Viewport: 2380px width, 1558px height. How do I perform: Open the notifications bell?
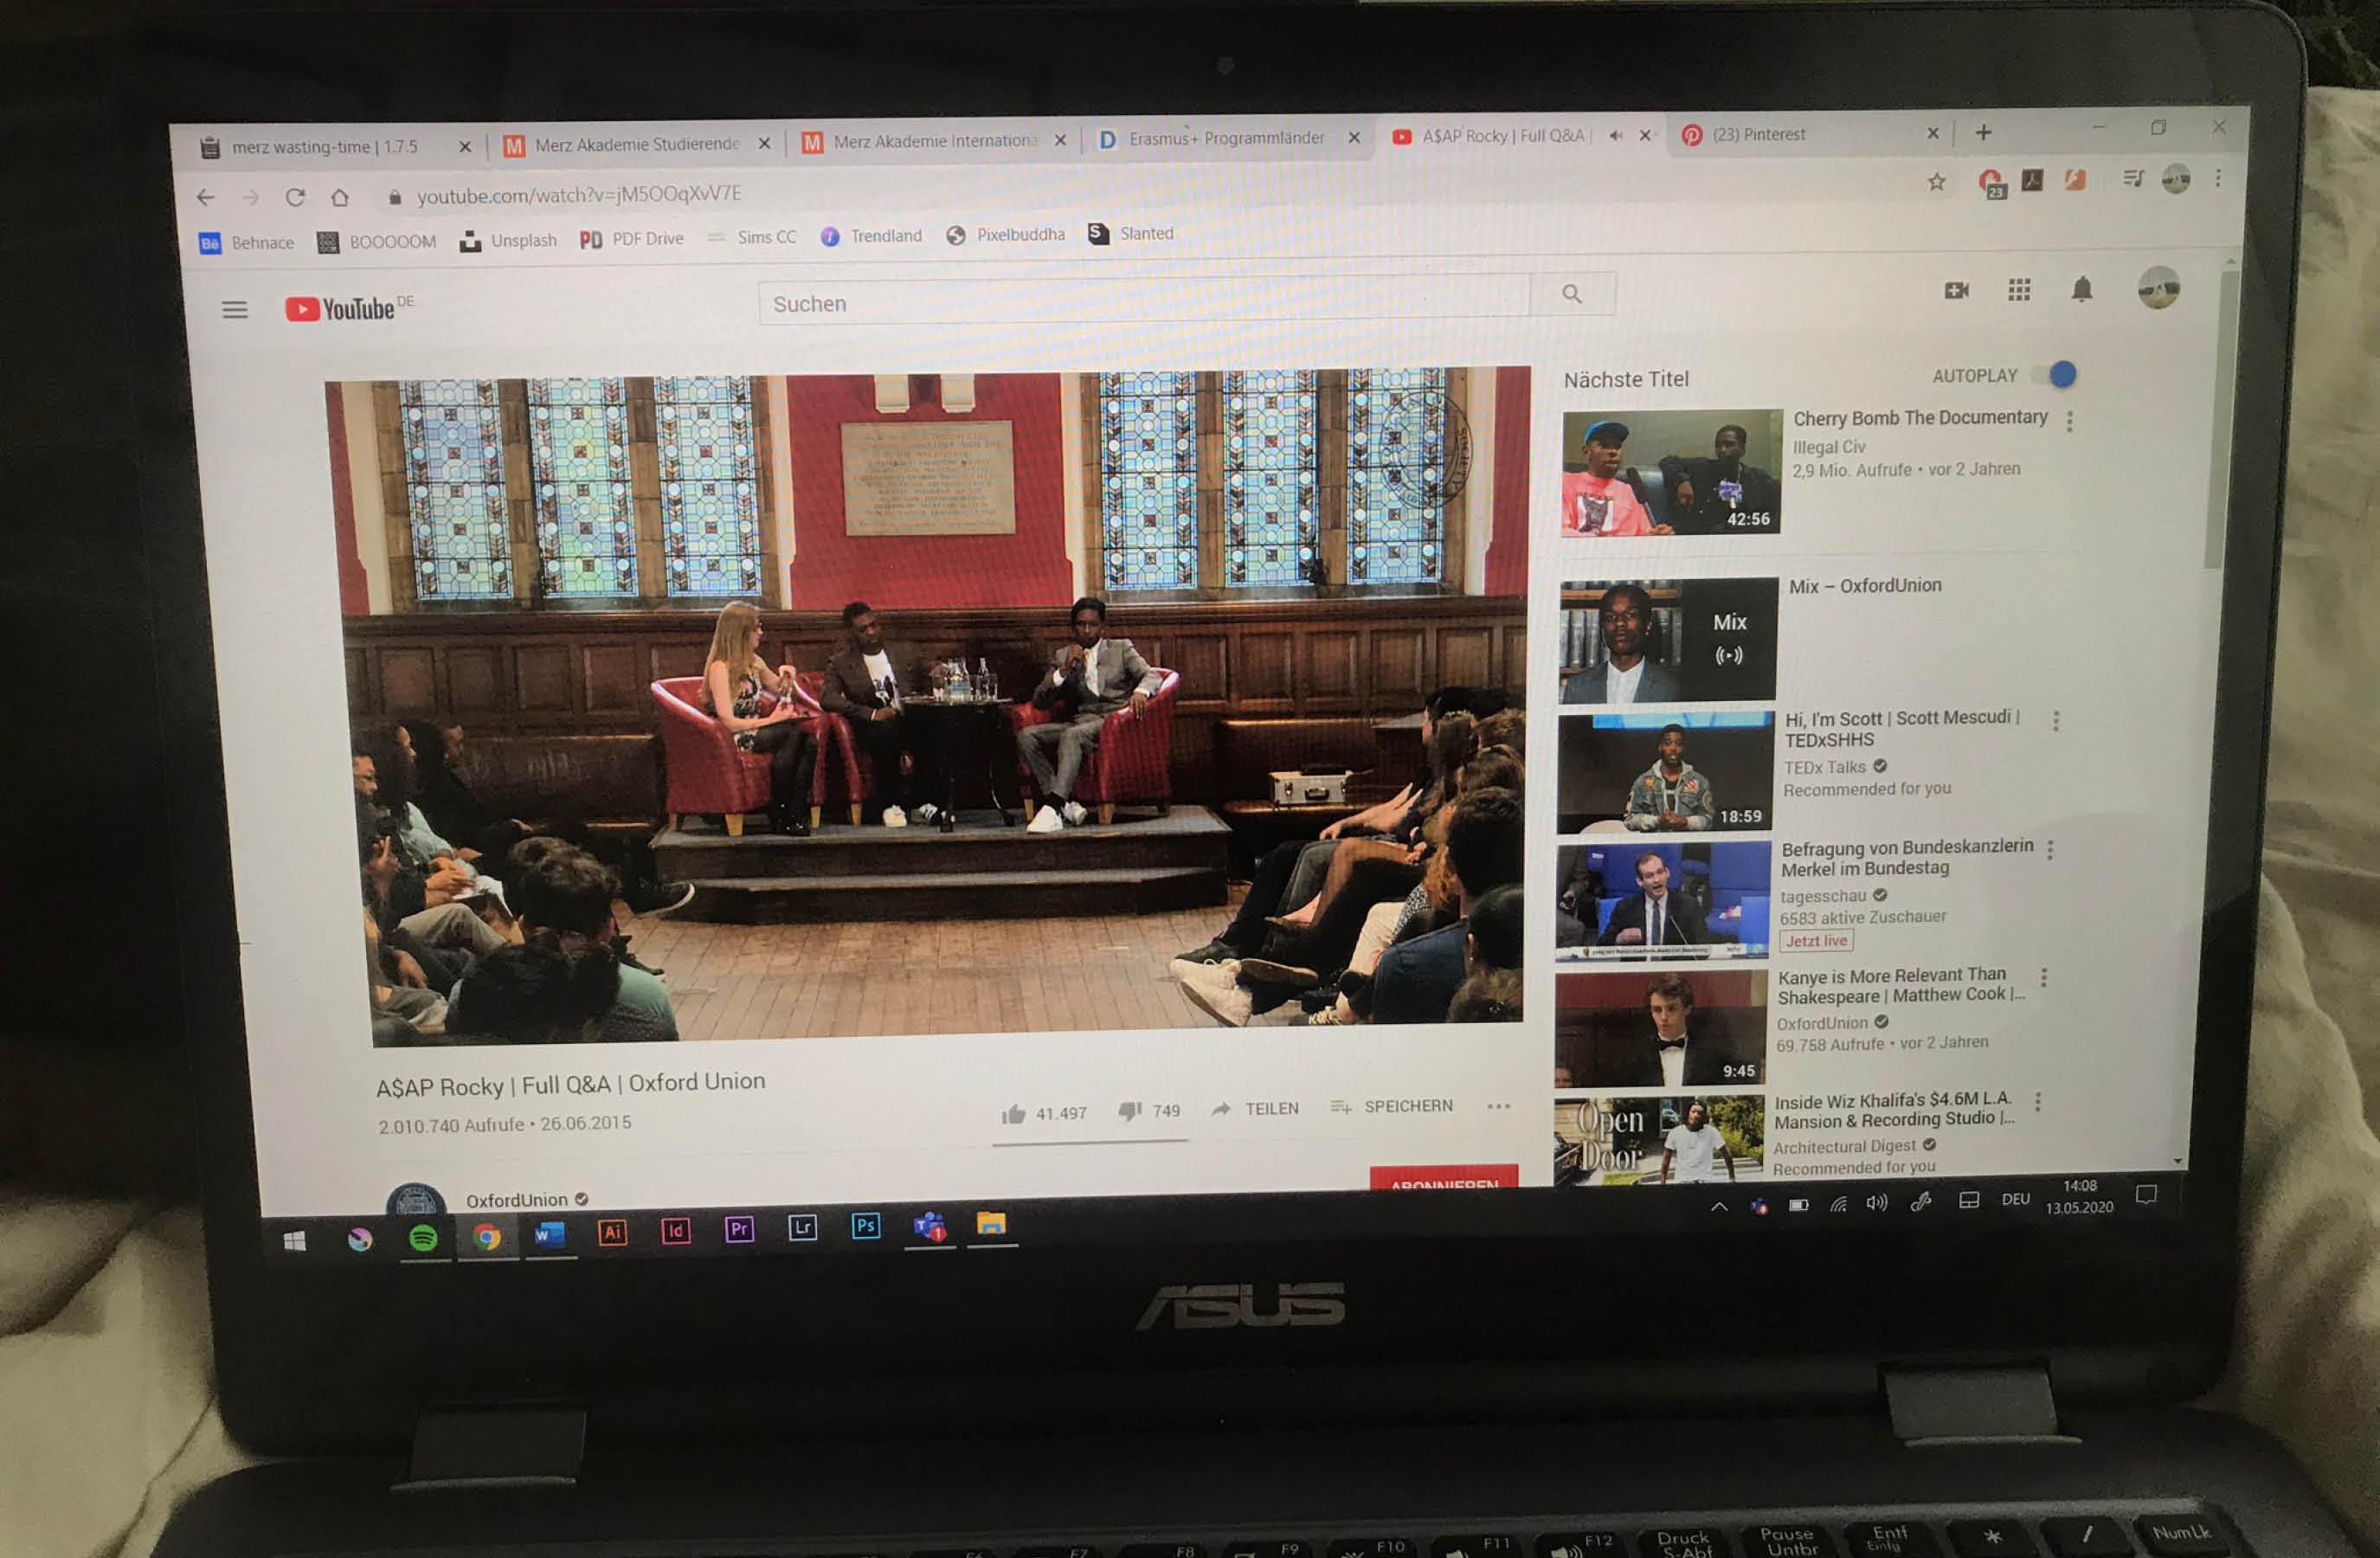click(x=2082, y=290)
